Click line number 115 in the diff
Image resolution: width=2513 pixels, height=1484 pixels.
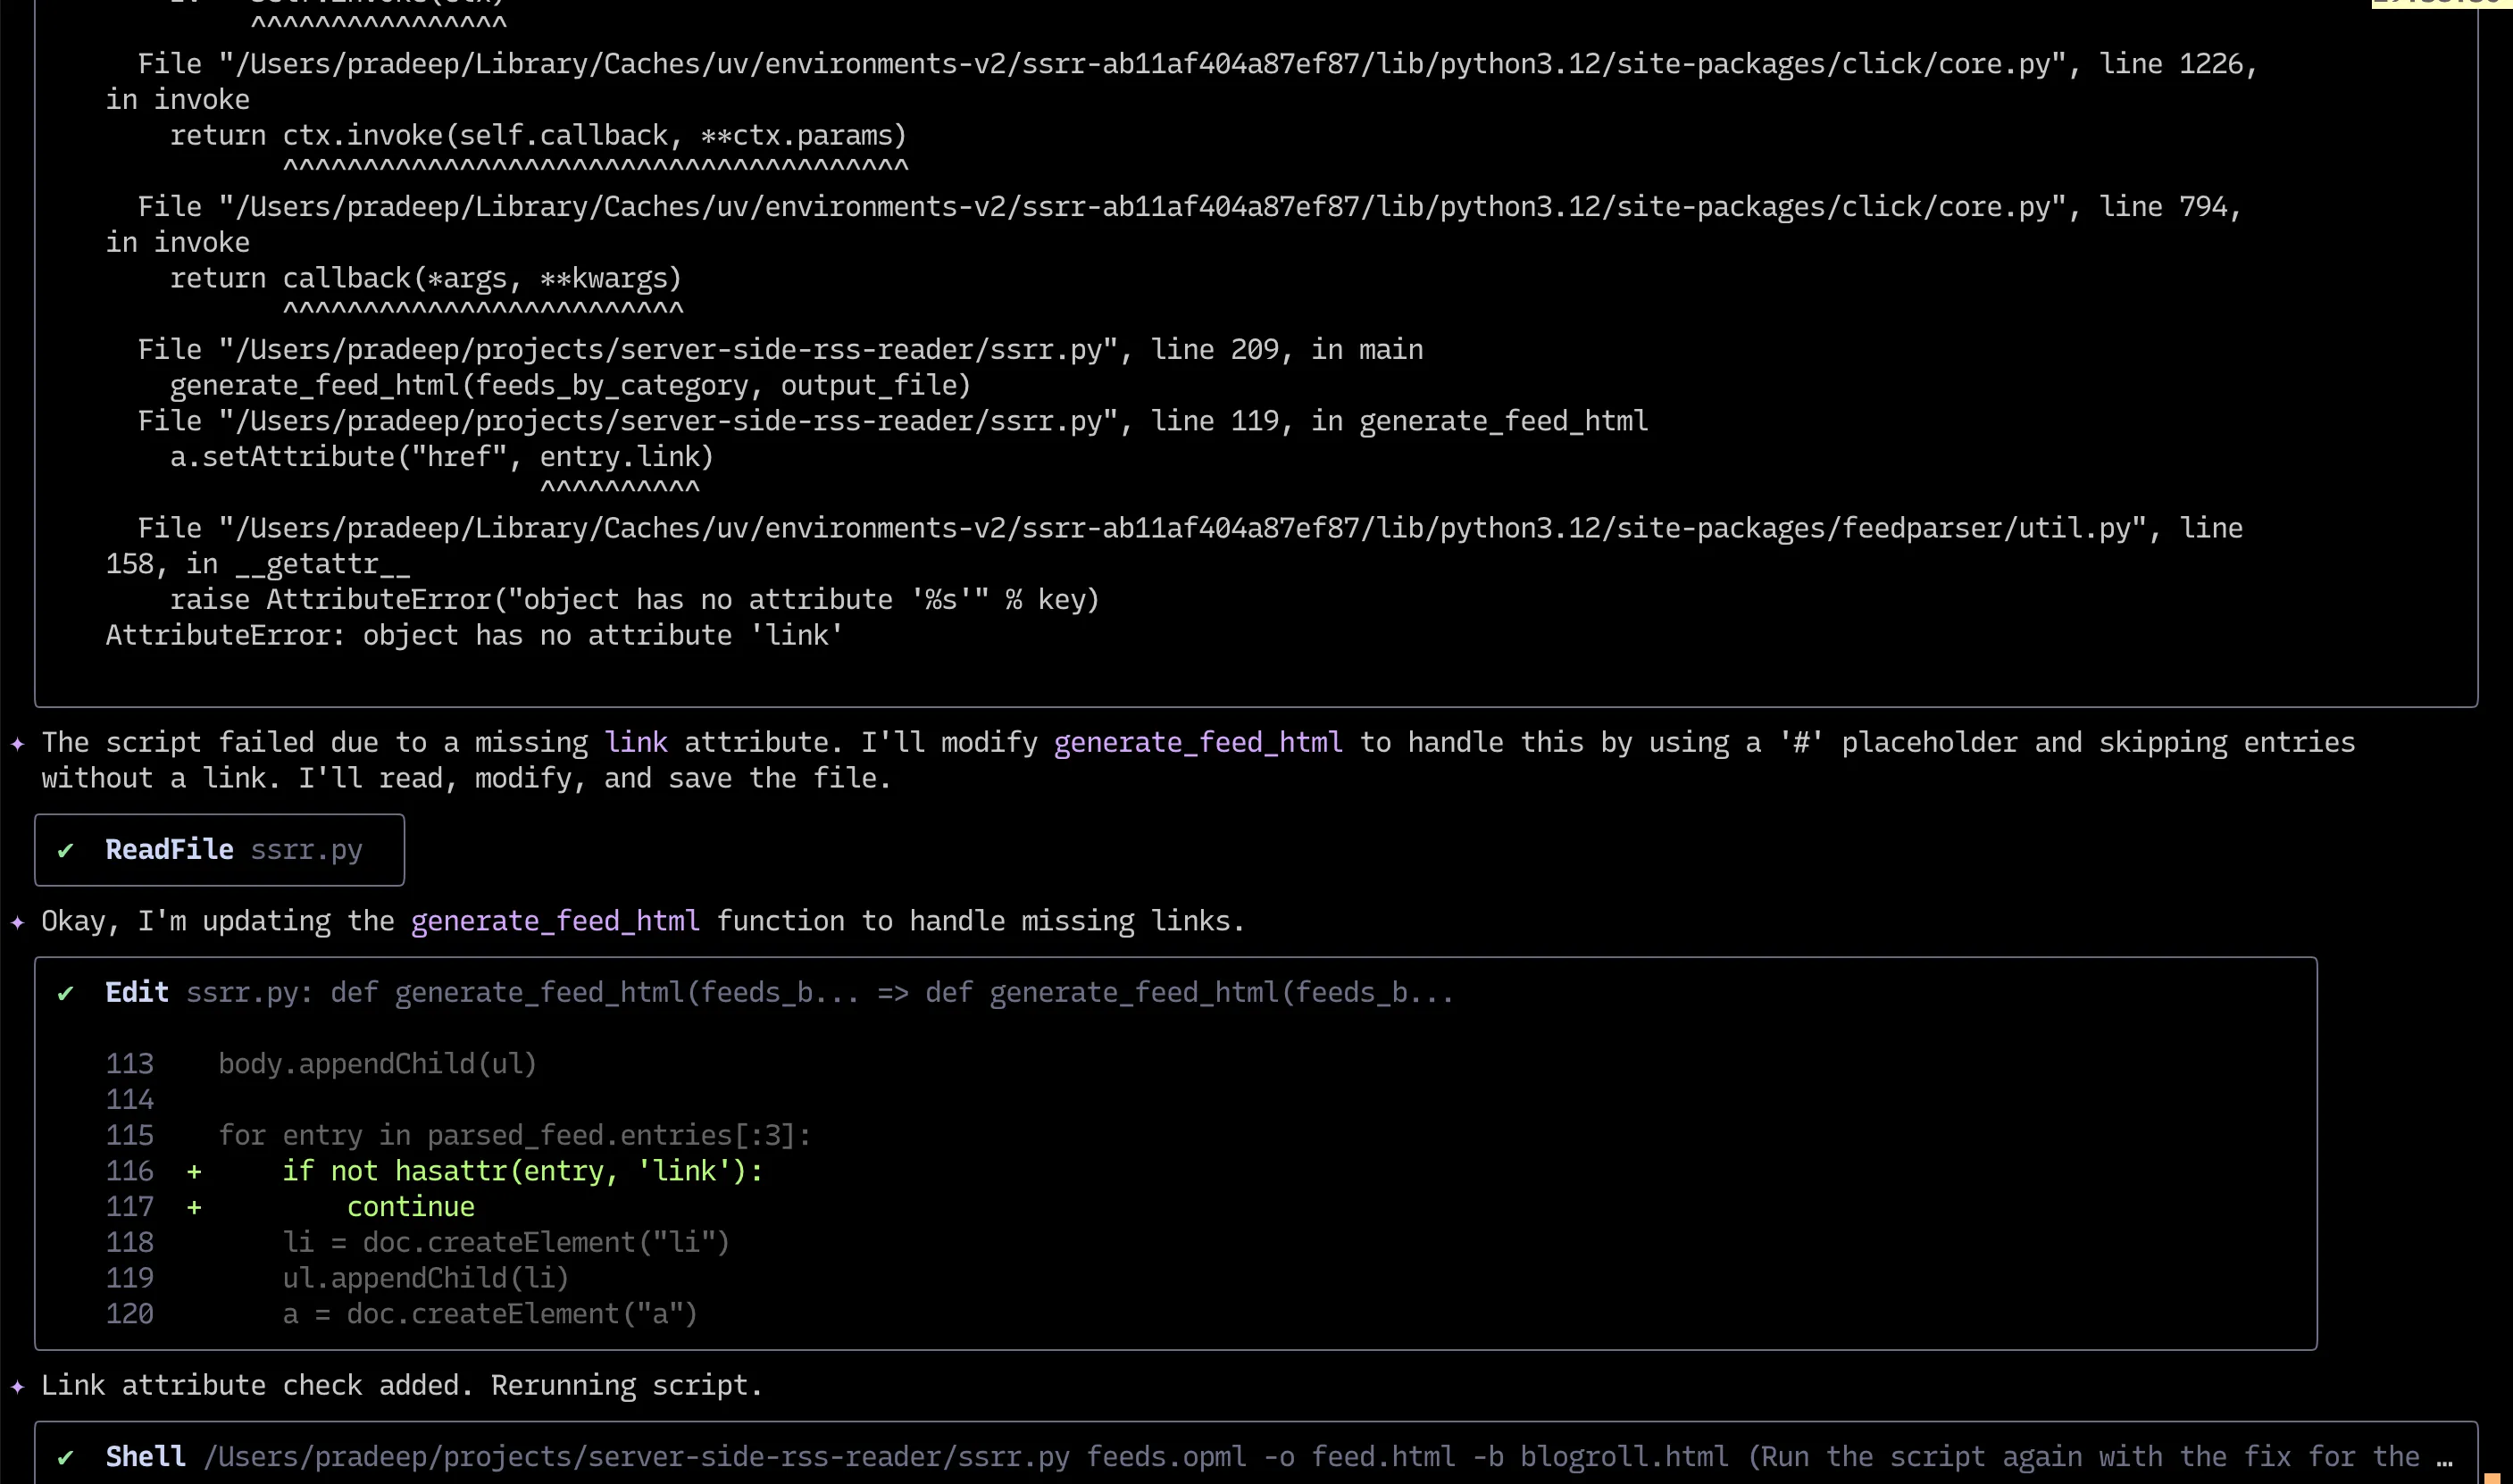130,1135
